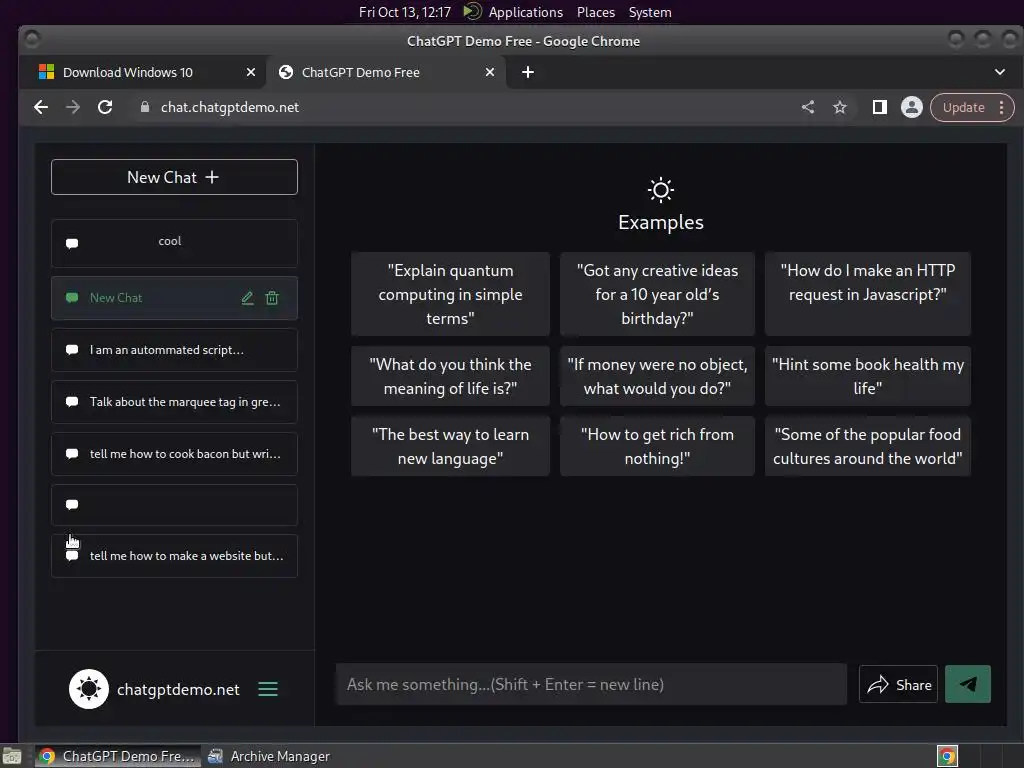Open the System menu
Viewport: 1024px width, 768px height.
coord(650,12)
